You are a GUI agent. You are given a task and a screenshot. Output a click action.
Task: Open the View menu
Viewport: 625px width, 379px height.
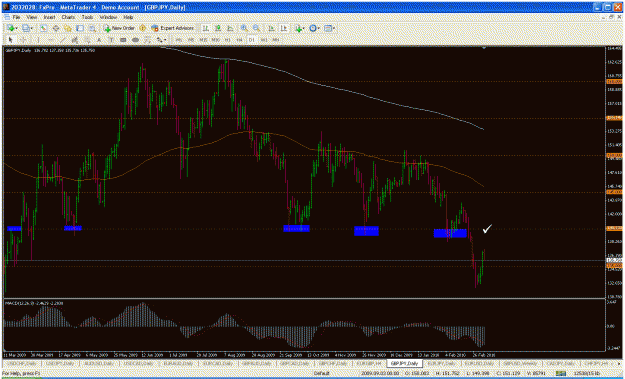[x=32, y=18]
